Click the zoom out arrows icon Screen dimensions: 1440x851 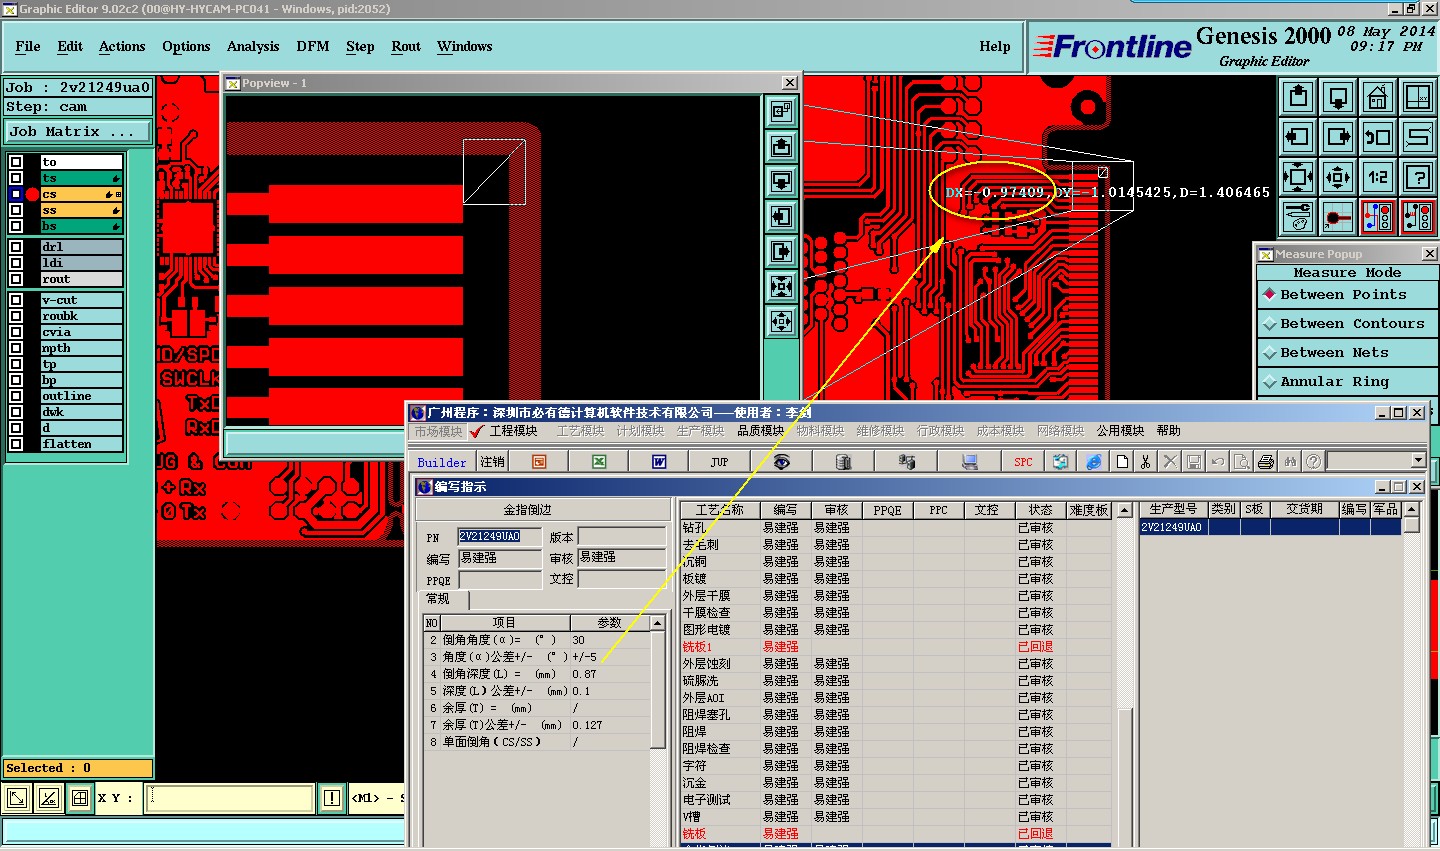pyautogui.click(x=1338, y=177)
